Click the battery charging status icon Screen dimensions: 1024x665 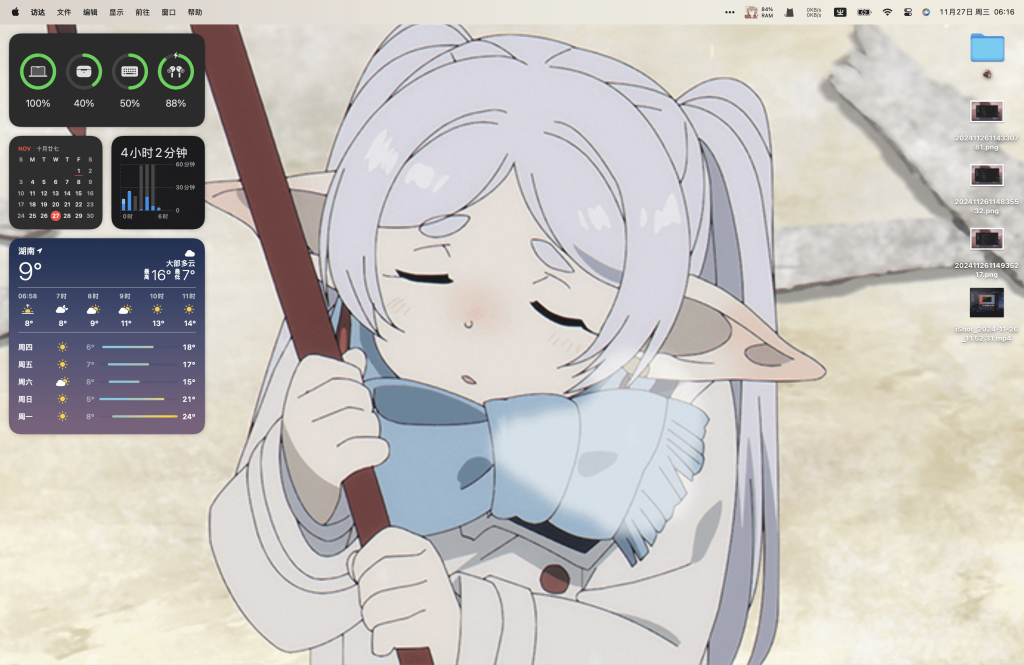pos(862,12)
